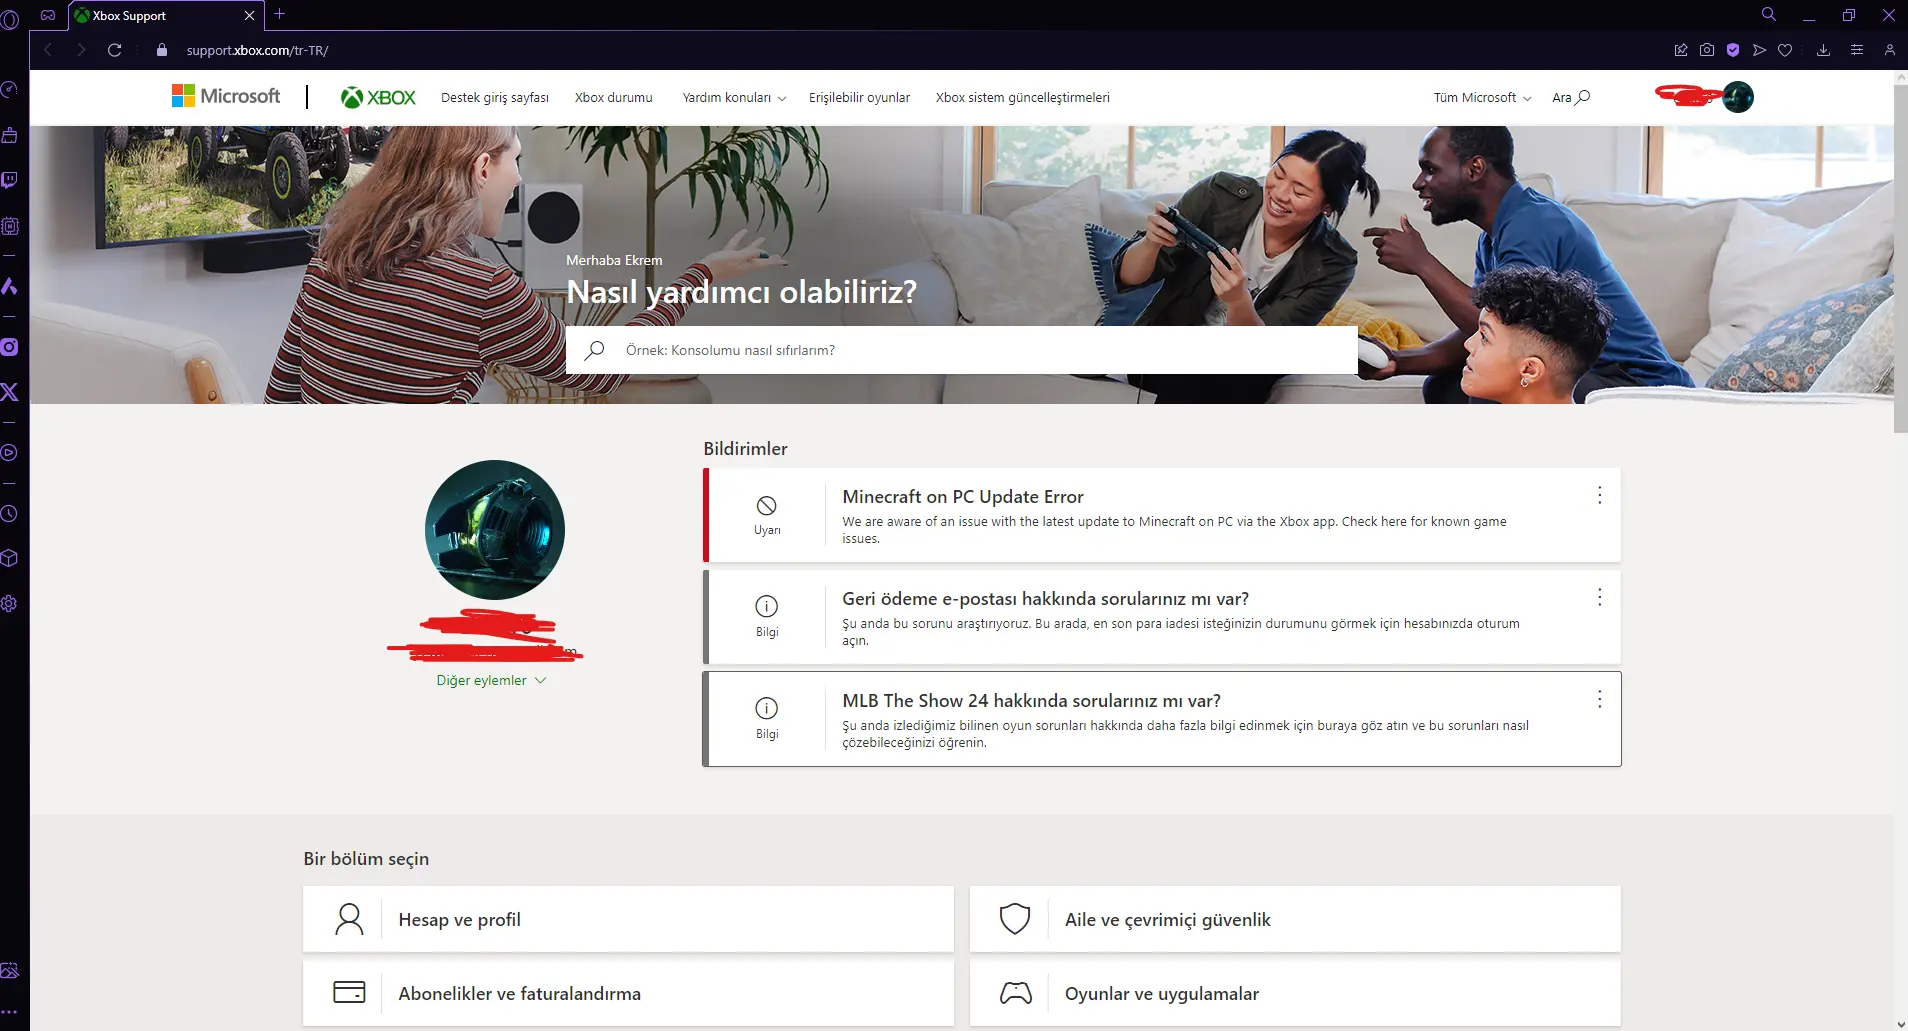Click the page vertical scrollbar thumb
This screenshot has height=1031, width=1908.
[x=1900, y=258]
